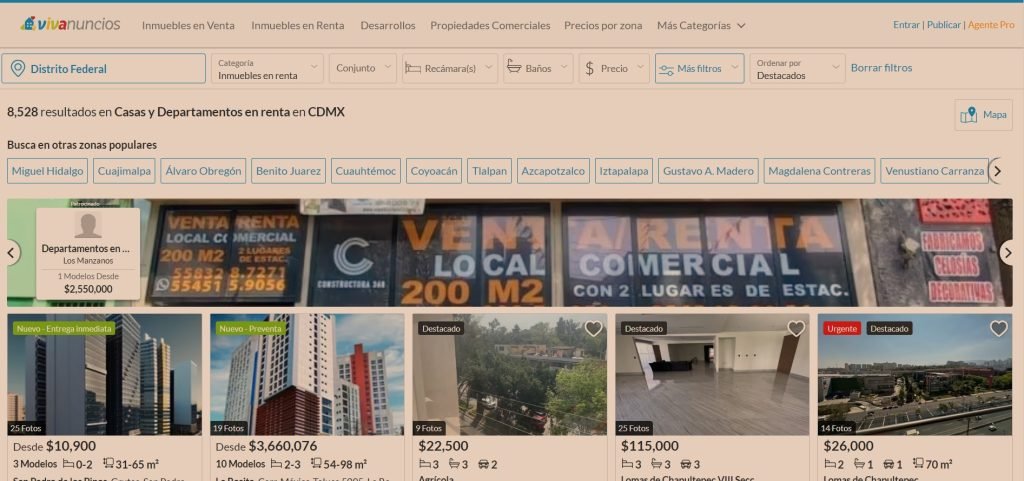Select the Coyoacán zone chip
1024x481 pixels.
click(434, 171)
